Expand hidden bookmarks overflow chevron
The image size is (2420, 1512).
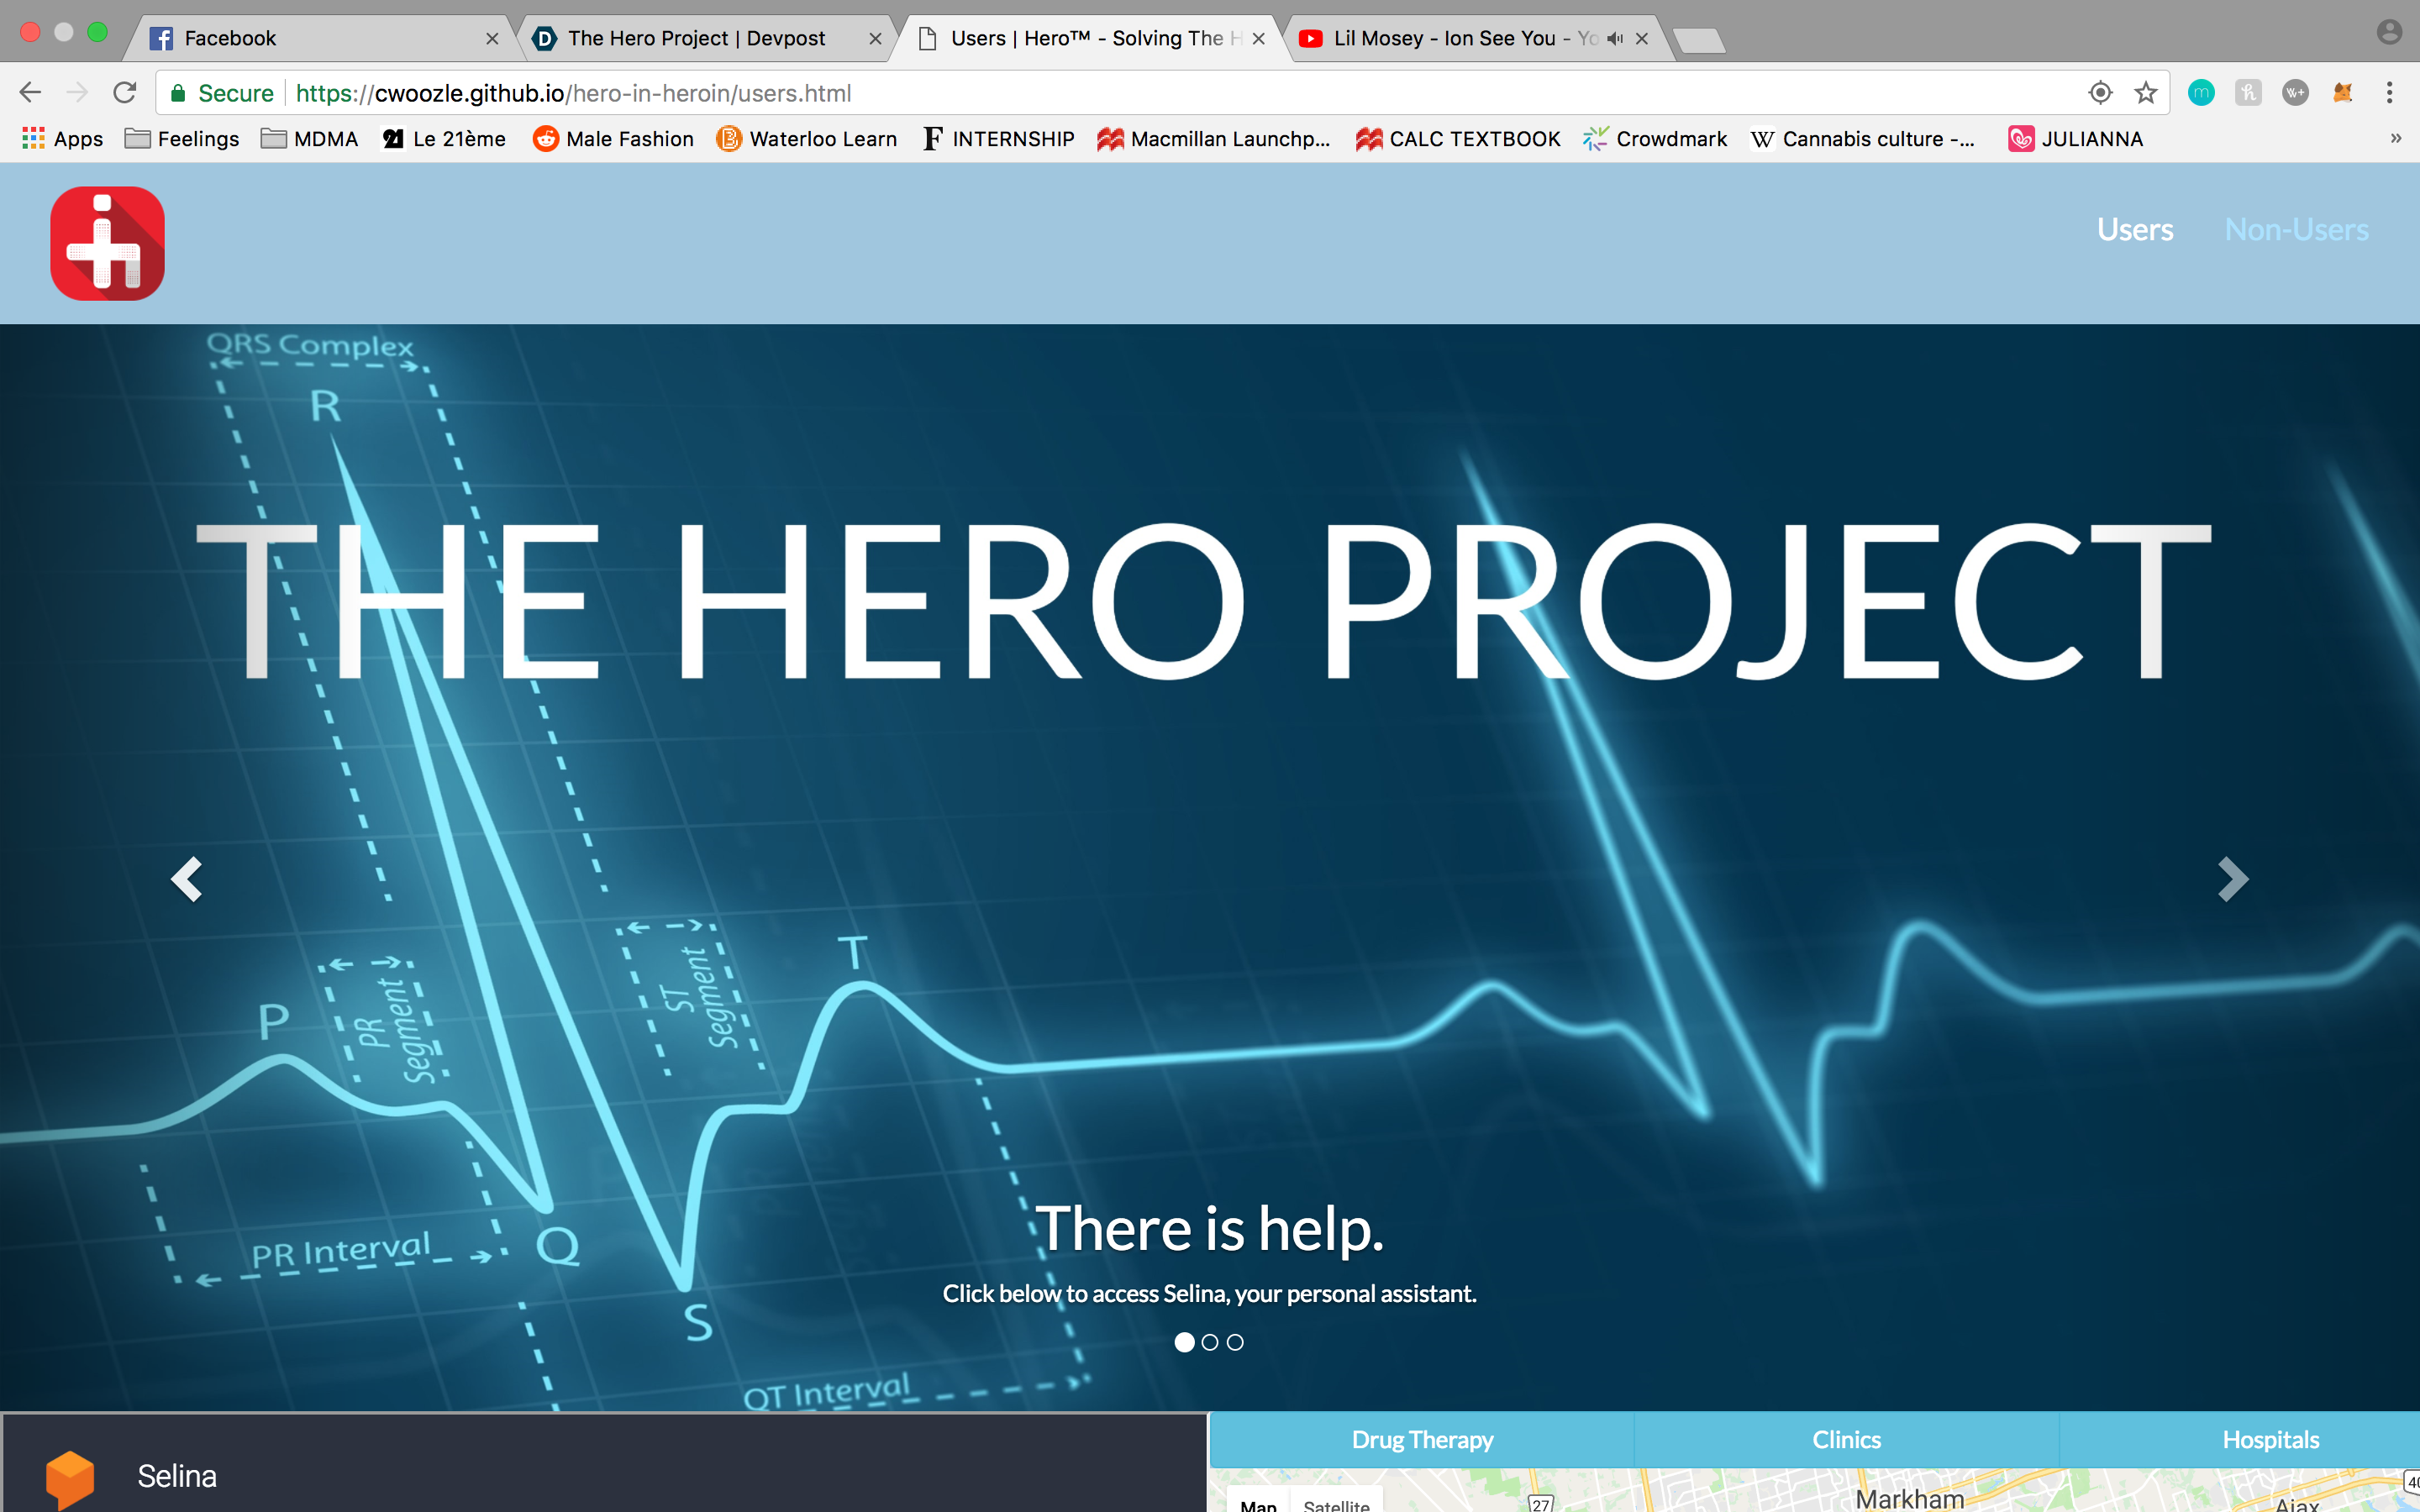coord(2395,139)
